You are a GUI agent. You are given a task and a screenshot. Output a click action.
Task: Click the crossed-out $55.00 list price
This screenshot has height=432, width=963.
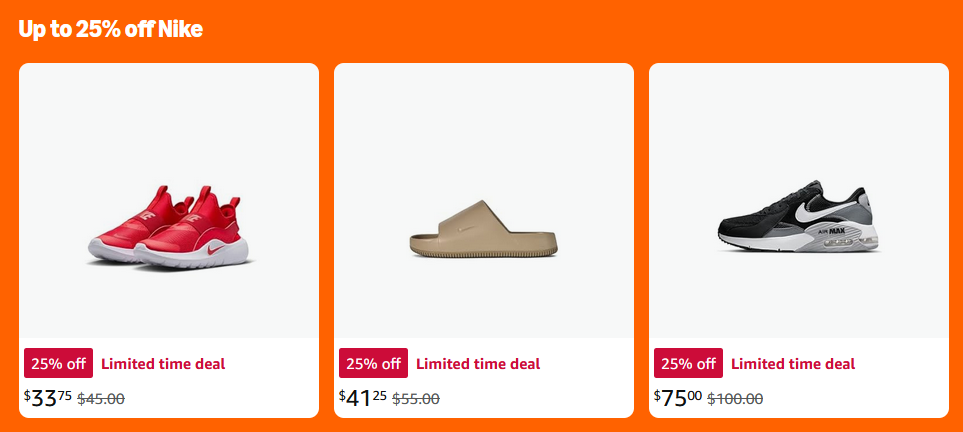point(416,399)
